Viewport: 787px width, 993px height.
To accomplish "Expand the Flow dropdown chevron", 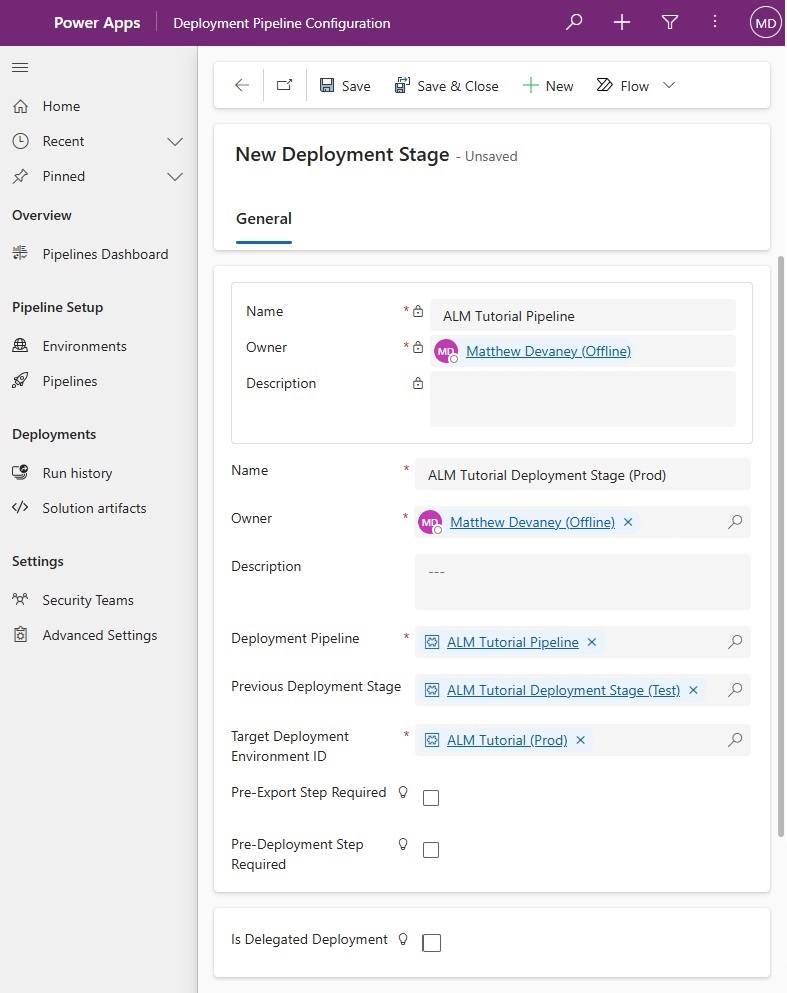I will 669,85.
